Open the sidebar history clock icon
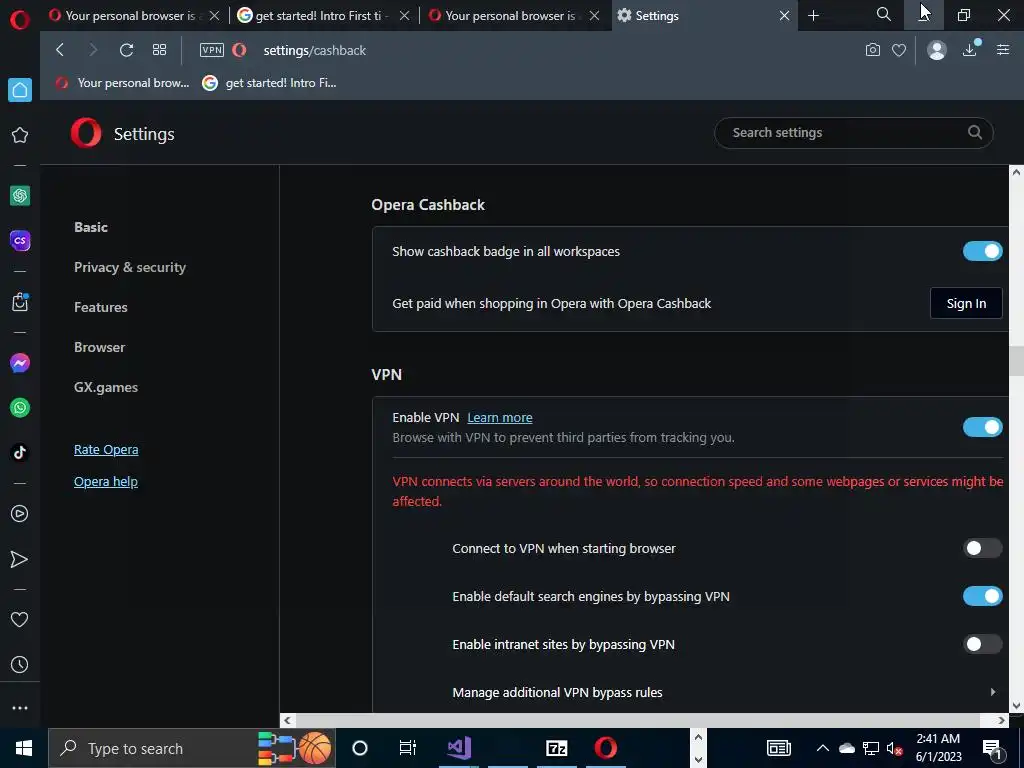 [x=20, y=664]
